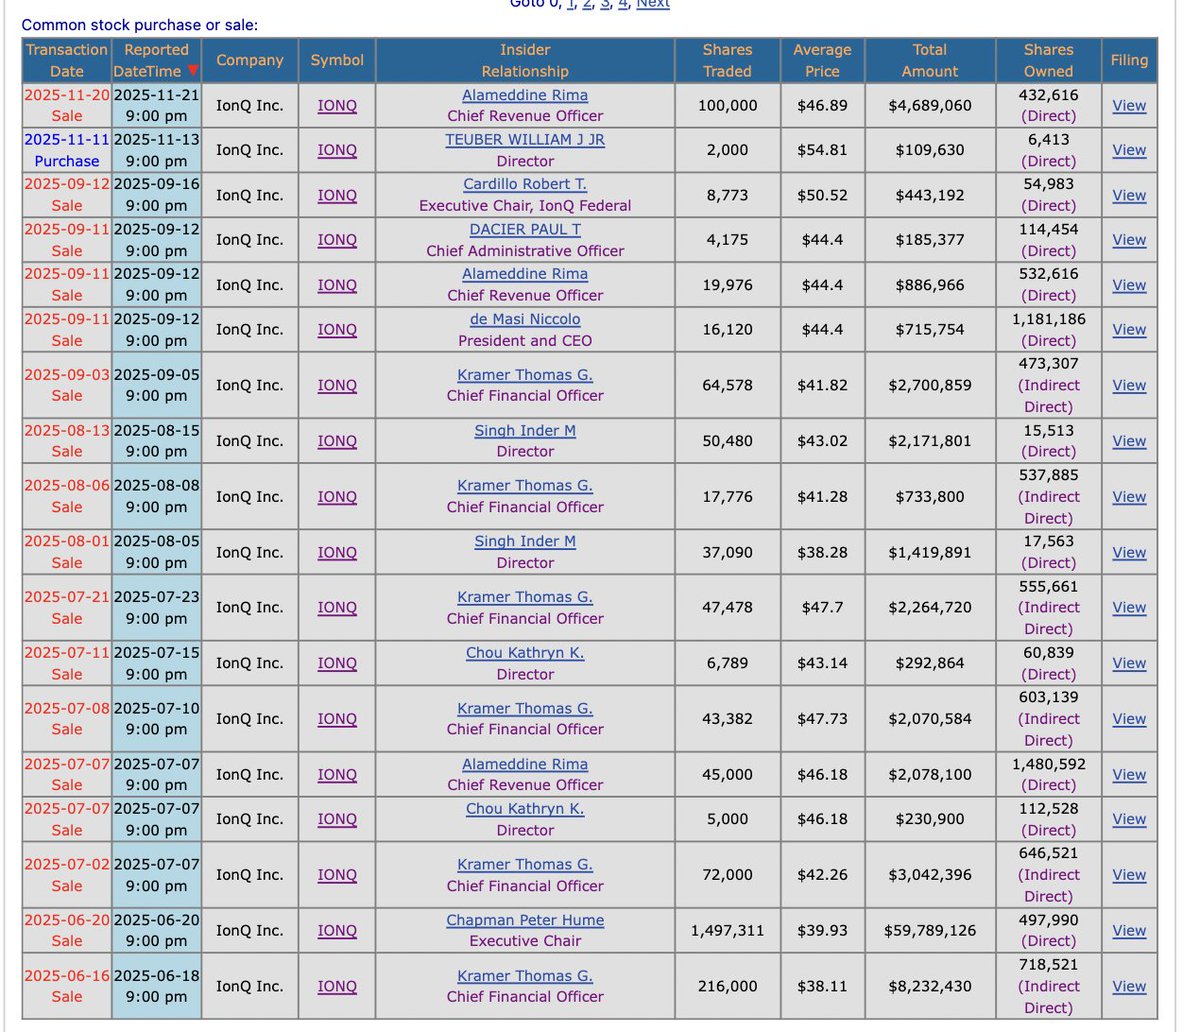View filing for Cardillo $443,192 sale

pyautogui.click(x=1129, y=195)
